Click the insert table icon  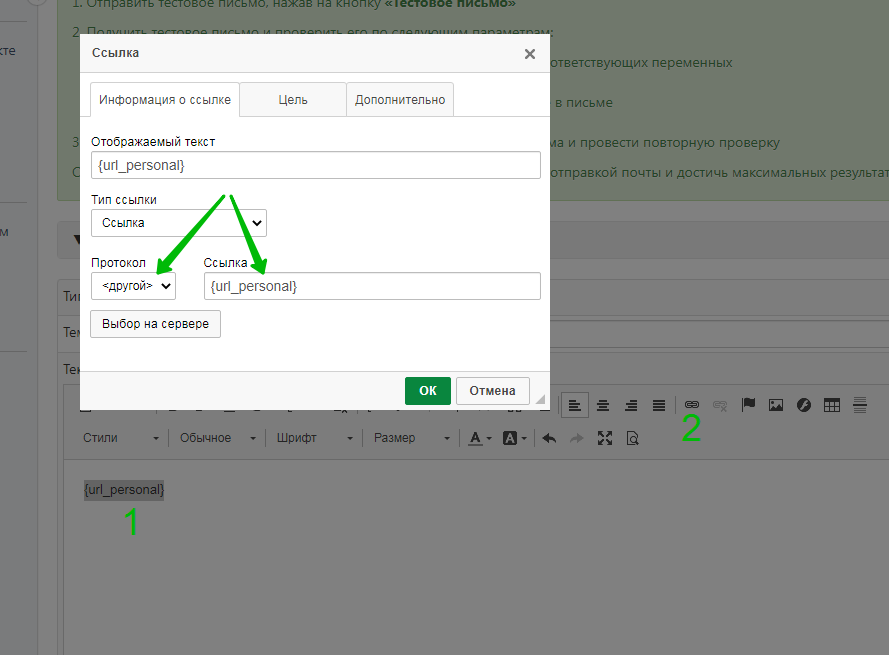831,405
